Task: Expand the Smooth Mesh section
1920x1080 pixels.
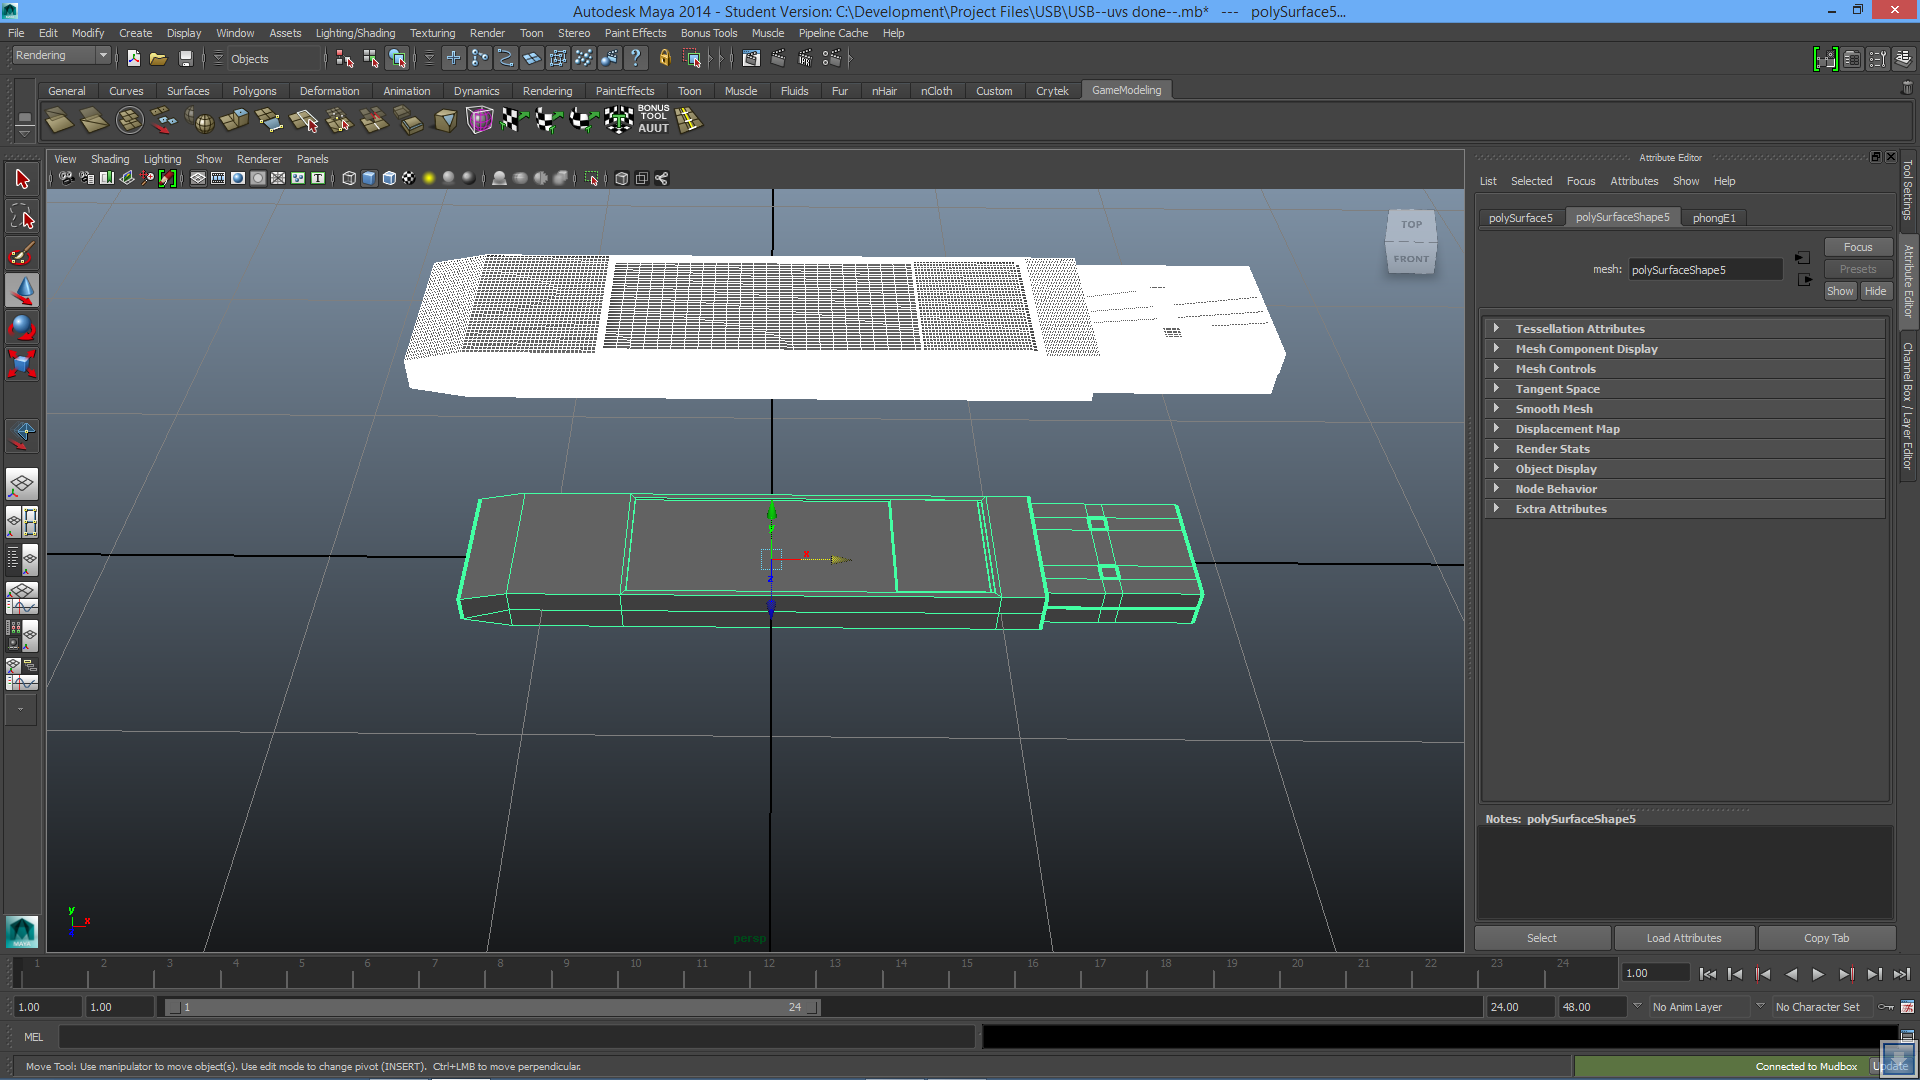Action: (1553, 408)
